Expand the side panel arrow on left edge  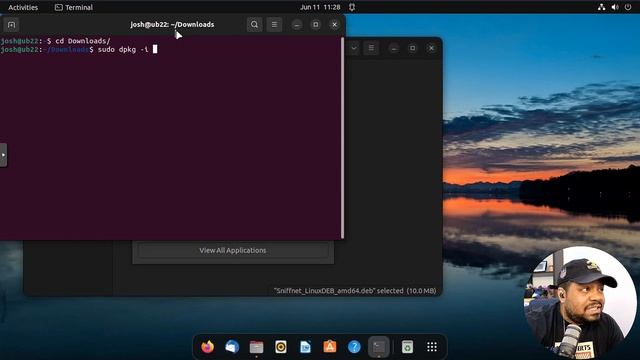tap(3, 155)
